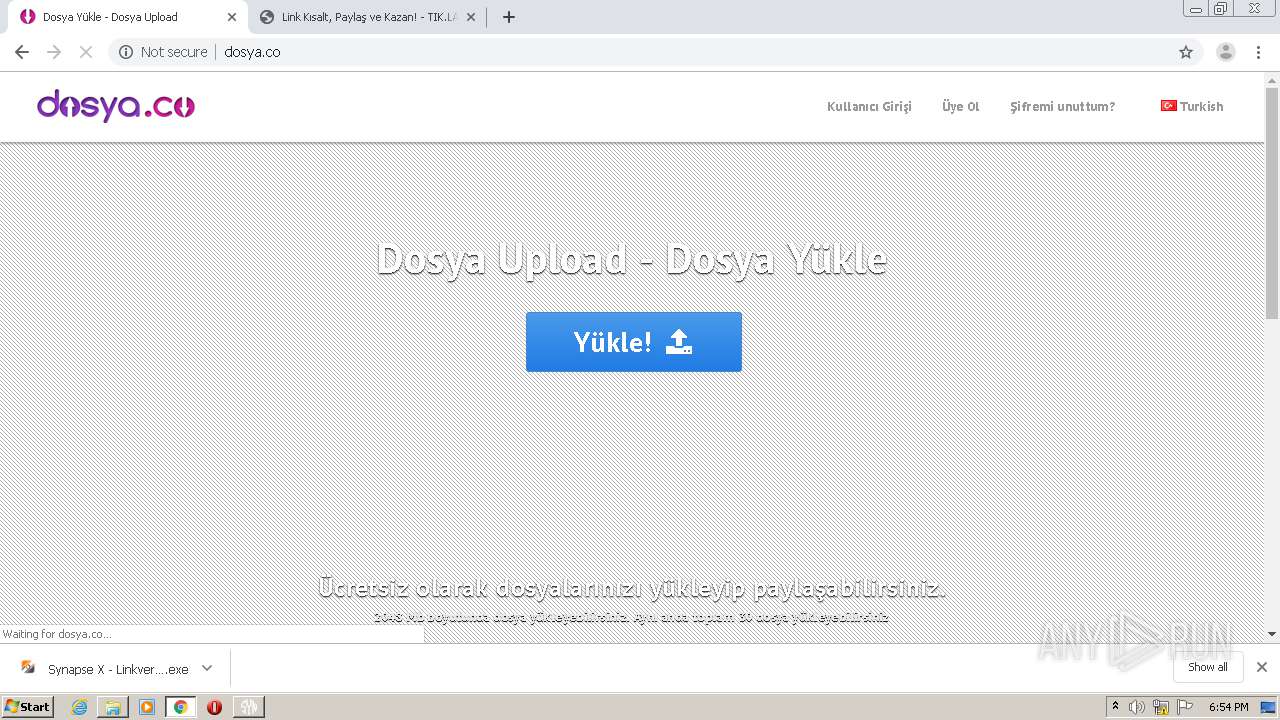Open the media player taskbar icon
1280x720 pixels.
click(147, 707)
